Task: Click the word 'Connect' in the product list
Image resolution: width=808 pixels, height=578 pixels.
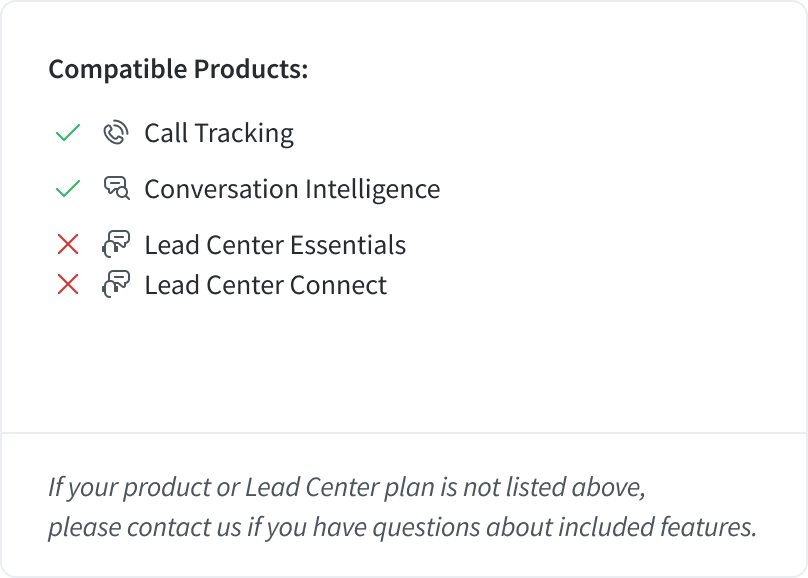Action: (x=338, y=285)
